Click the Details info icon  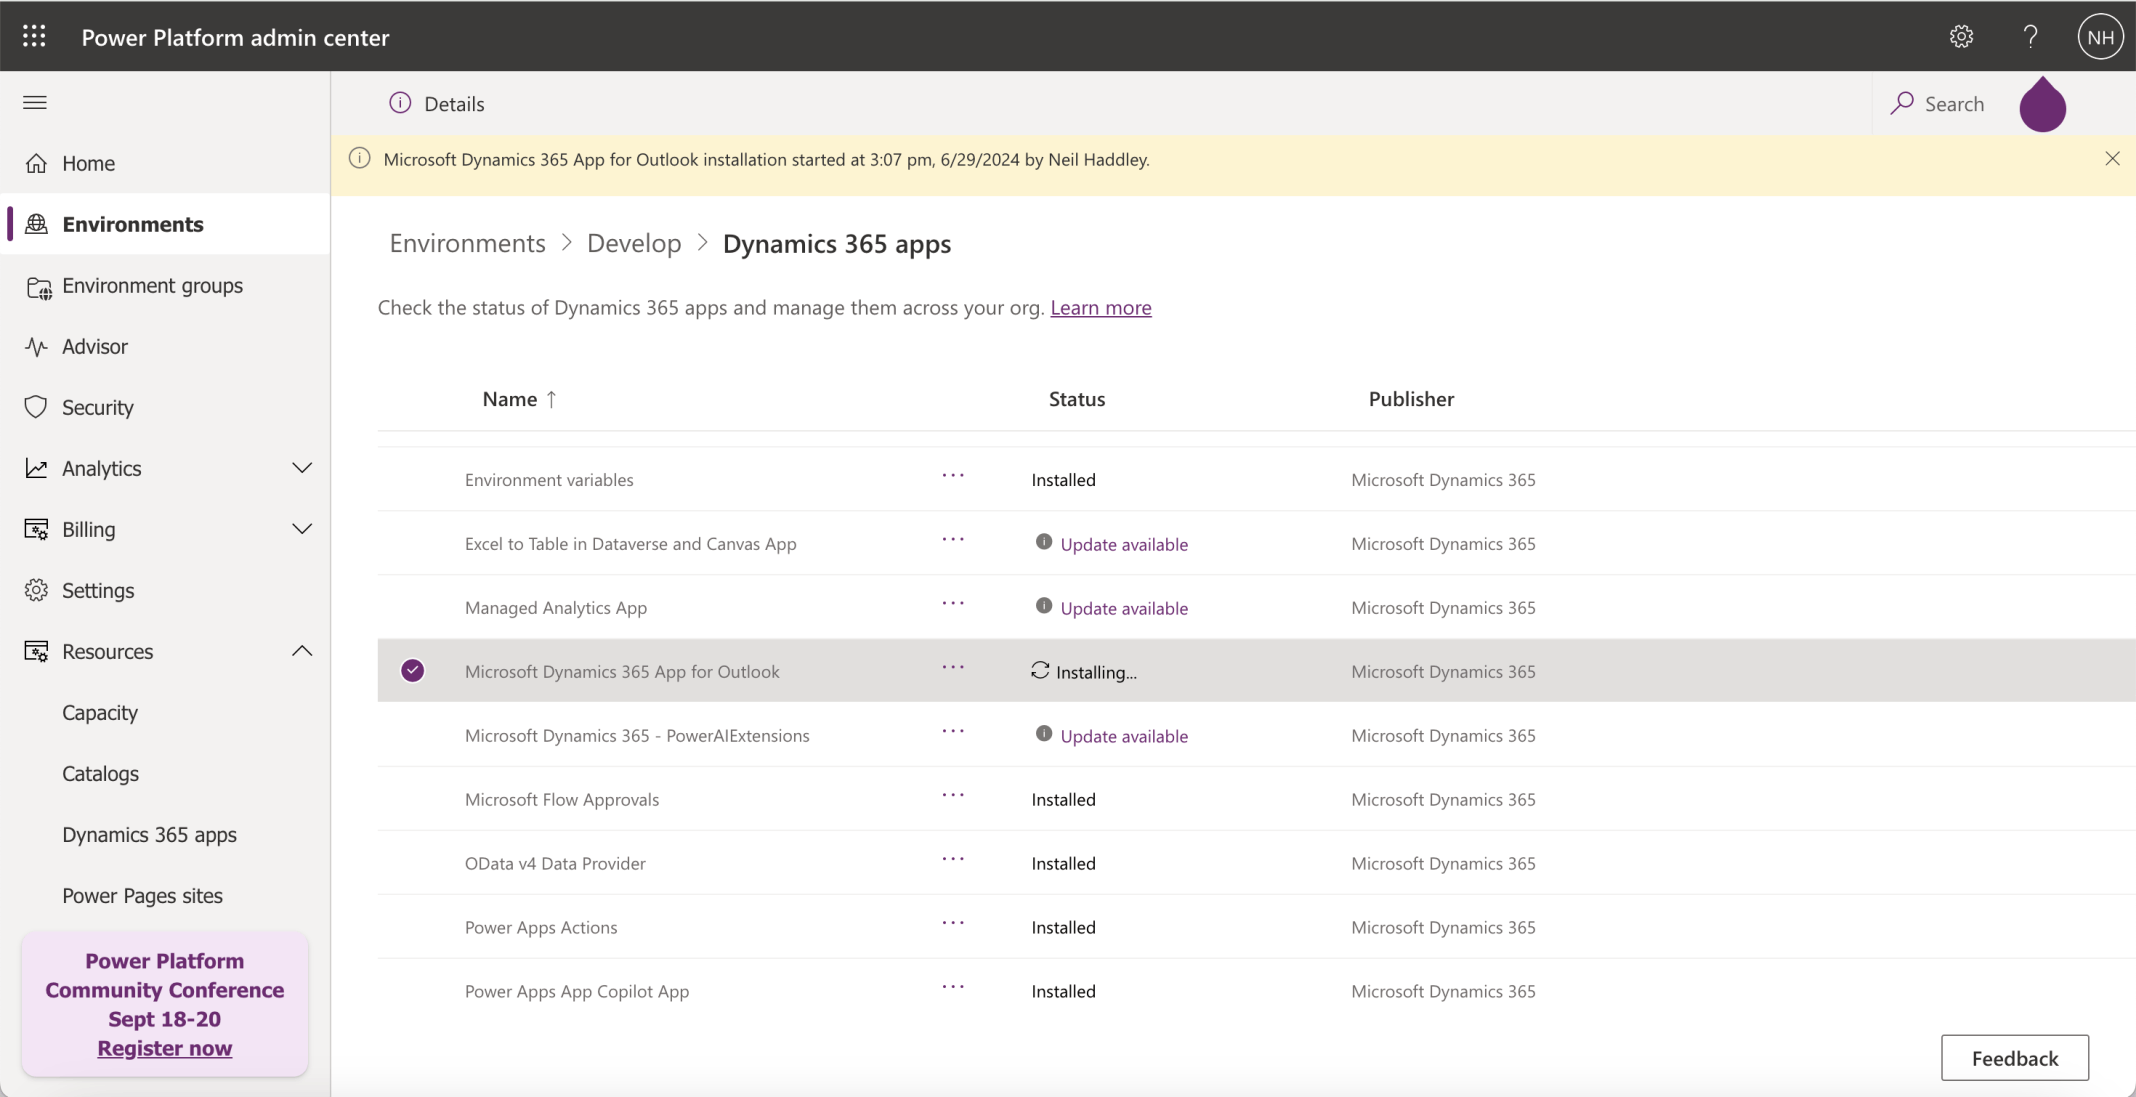(x=400, y=103)
